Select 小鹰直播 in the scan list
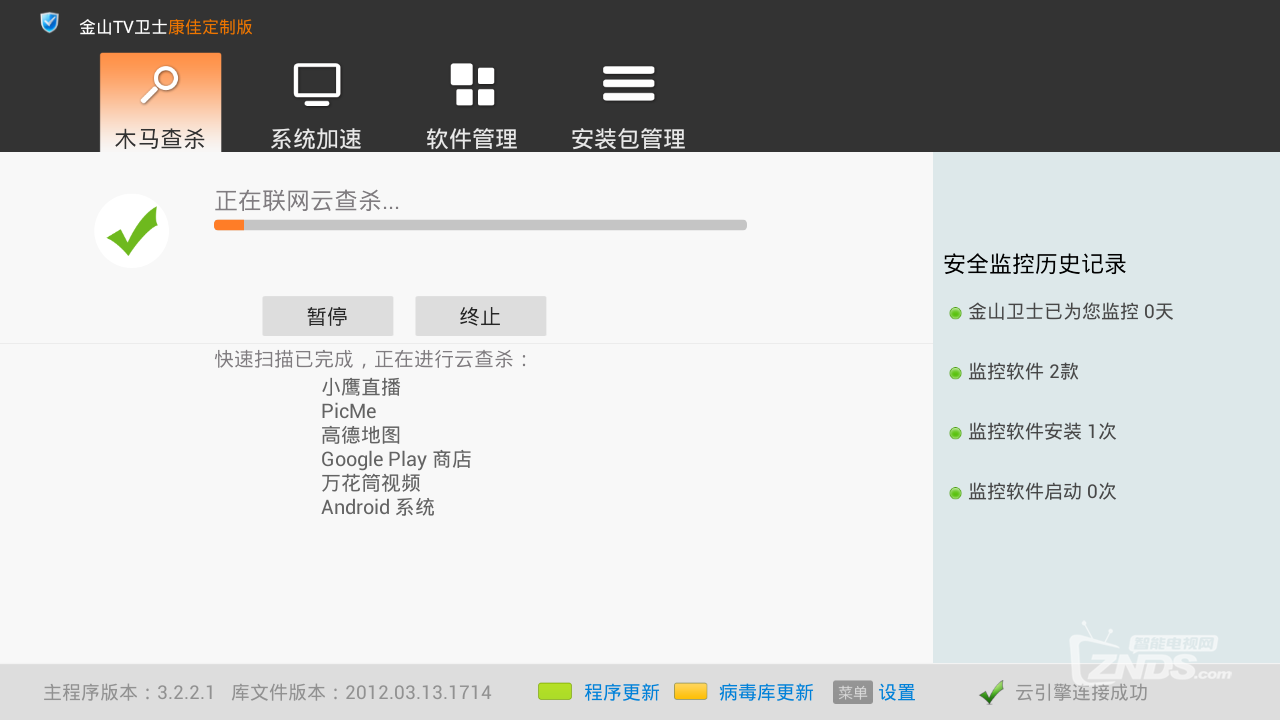This screenshot has width=1280, height=720. pyautogui.click(x=361, y=387)
